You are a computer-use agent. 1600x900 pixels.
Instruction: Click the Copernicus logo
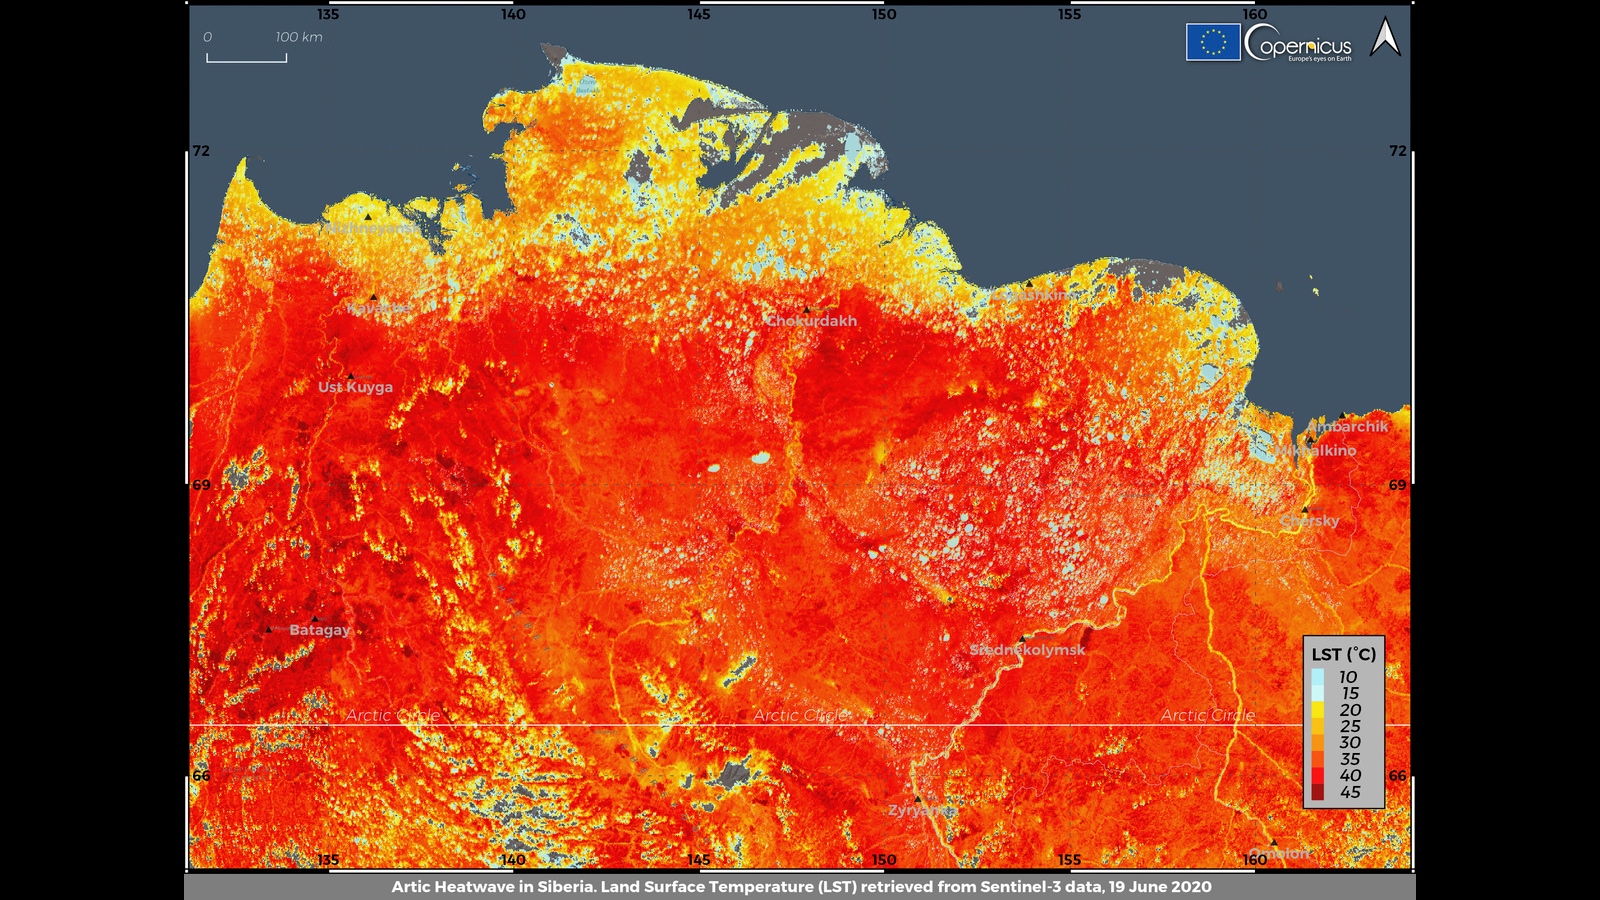[1298, 43]
